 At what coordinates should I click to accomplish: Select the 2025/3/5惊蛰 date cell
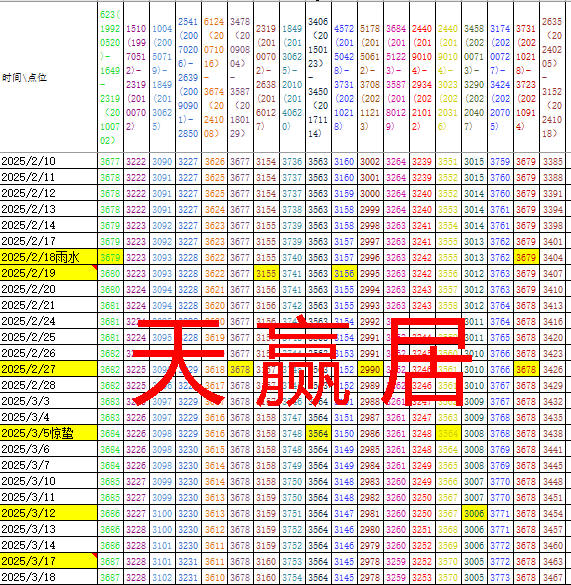point(49,433)
